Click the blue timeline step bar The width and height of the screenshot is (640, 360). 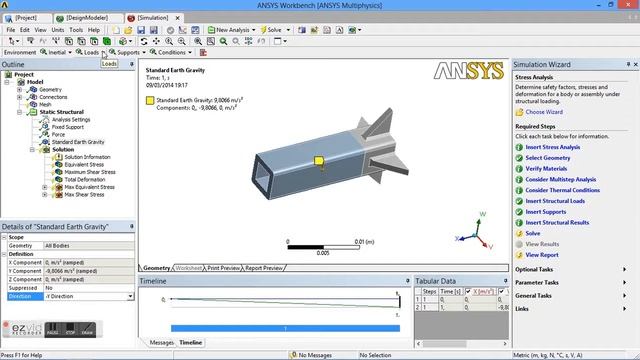click(x=285, y=328)
